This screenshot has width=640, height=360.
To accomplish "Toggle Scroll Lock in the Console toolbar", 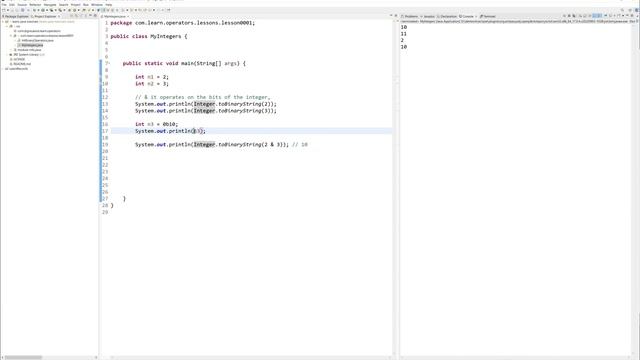I will point(585,16).
